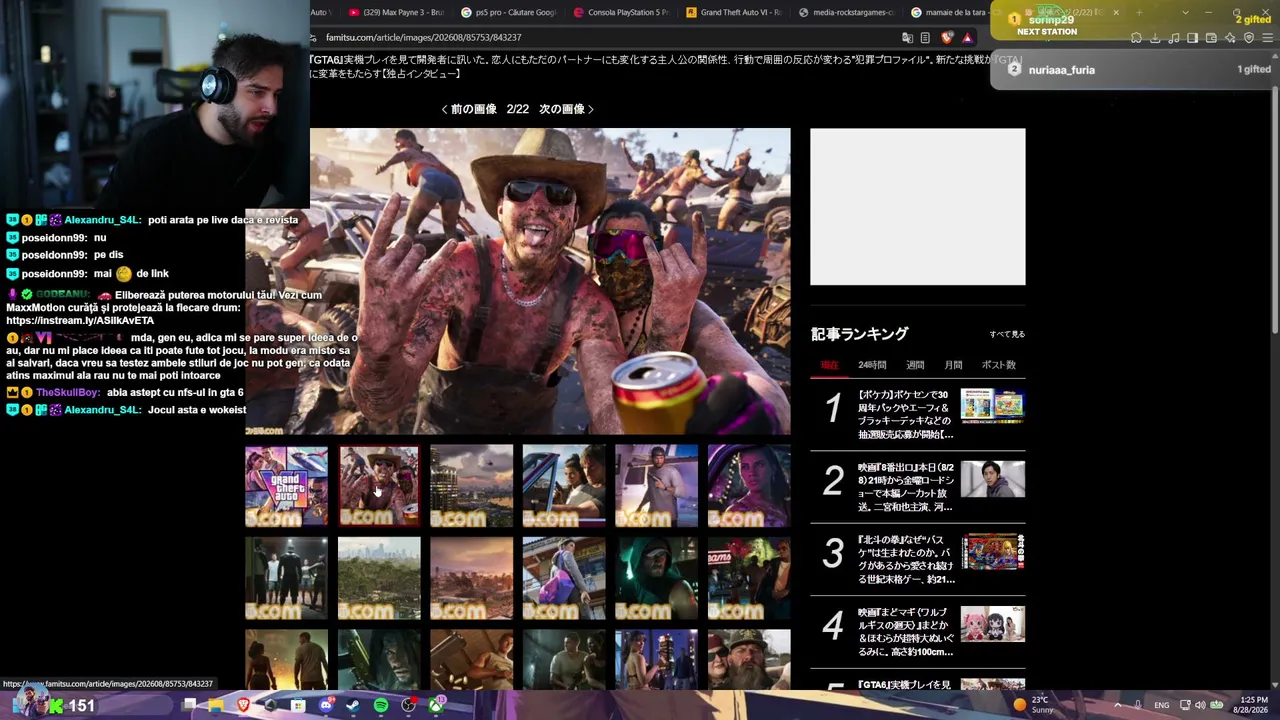Open the Brave hamburger menu
The width and height of the screenshot is (1280, 720).
coord(1268,38)
